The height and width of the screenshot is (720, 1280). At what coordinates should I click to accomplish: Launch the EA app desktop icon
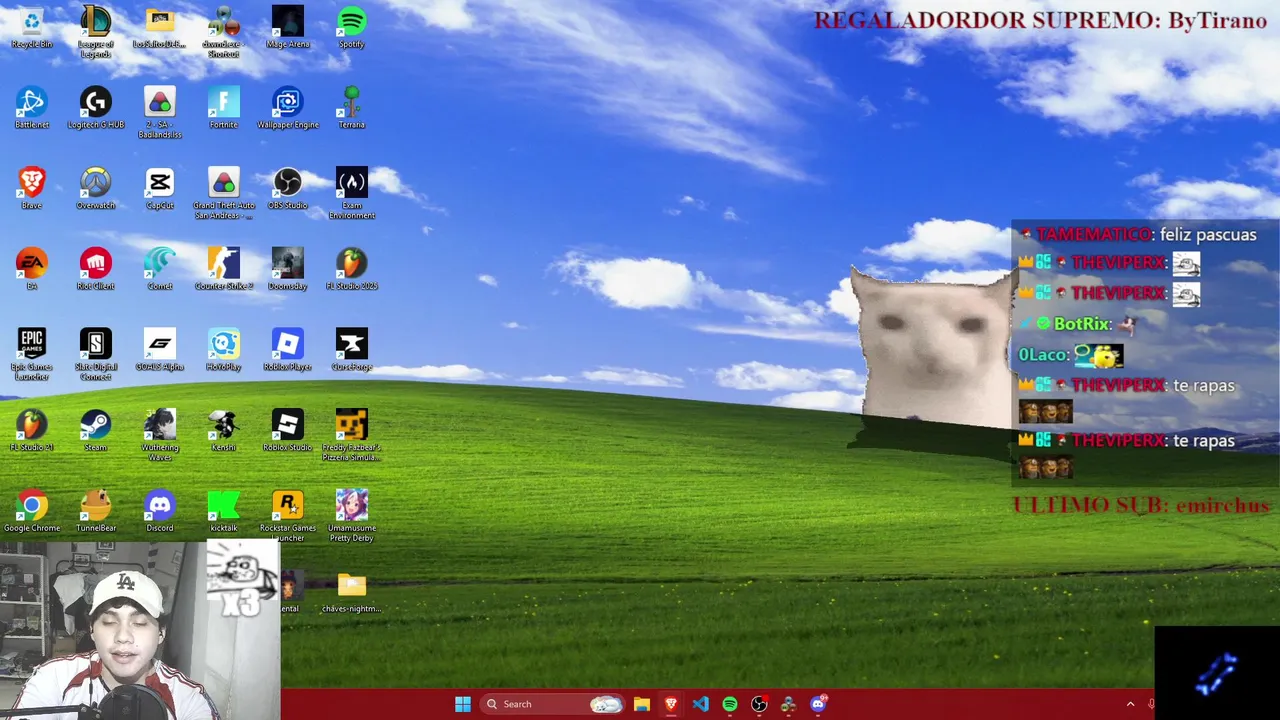click(32, 269)
